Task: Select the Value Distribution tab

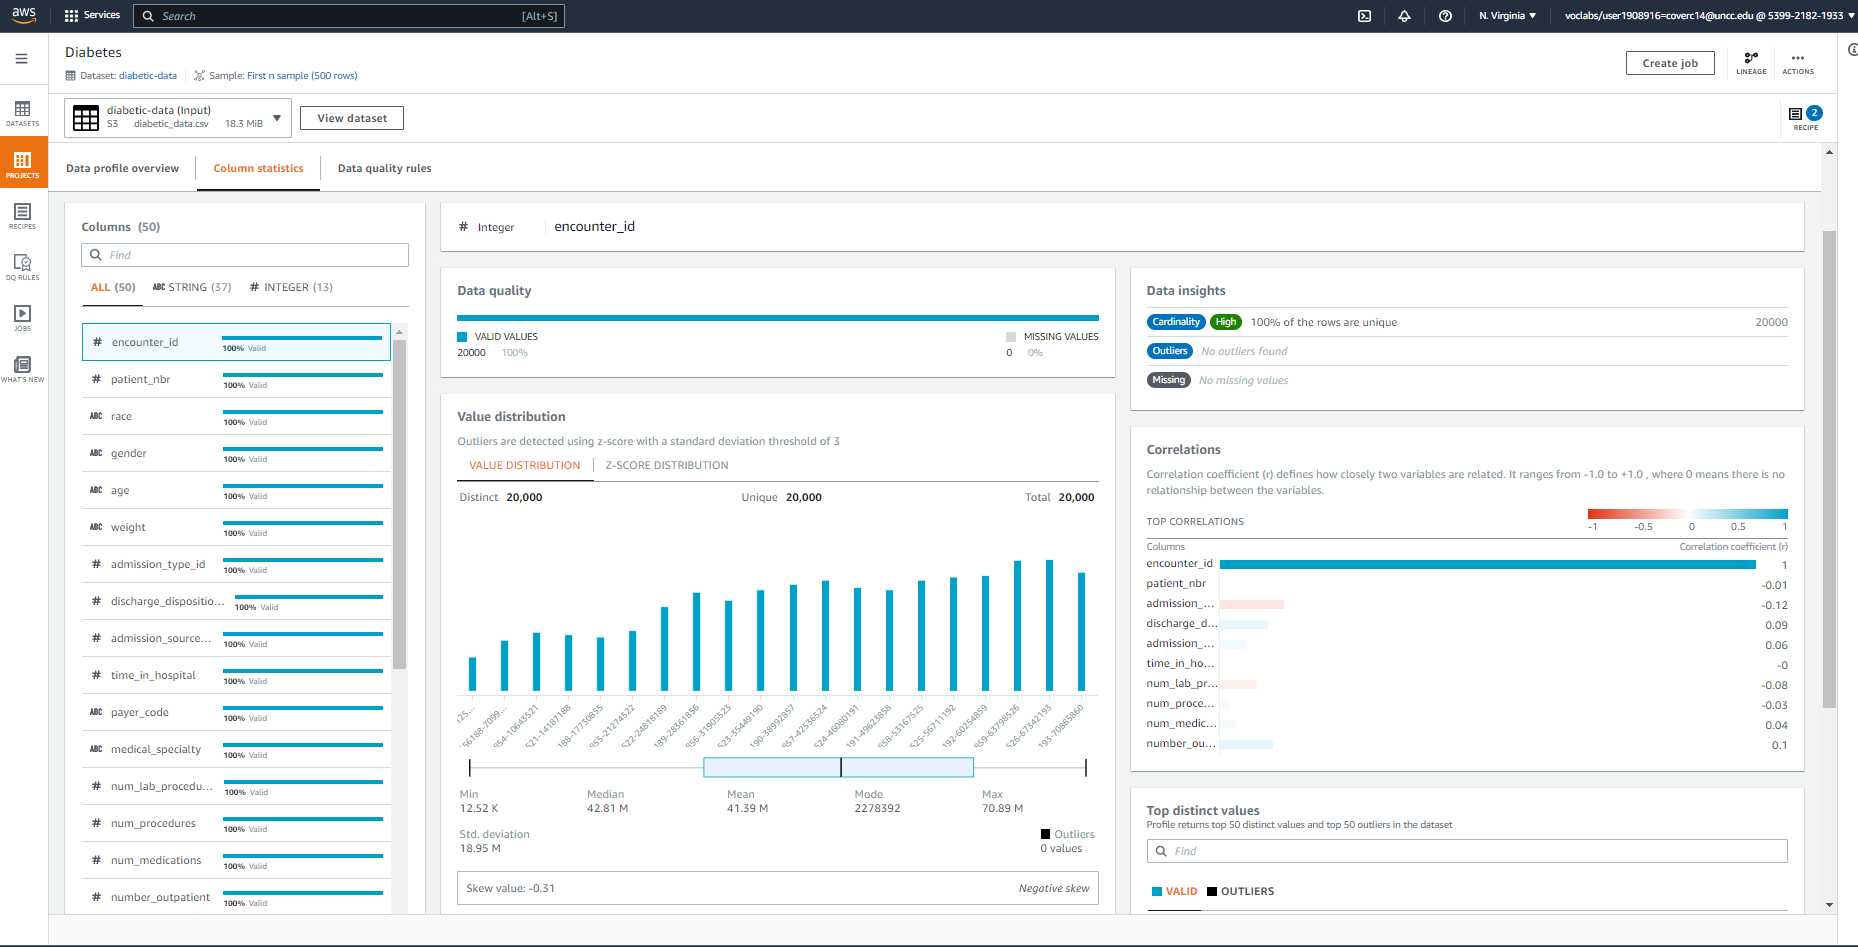Action: click(x=524, y=465)
